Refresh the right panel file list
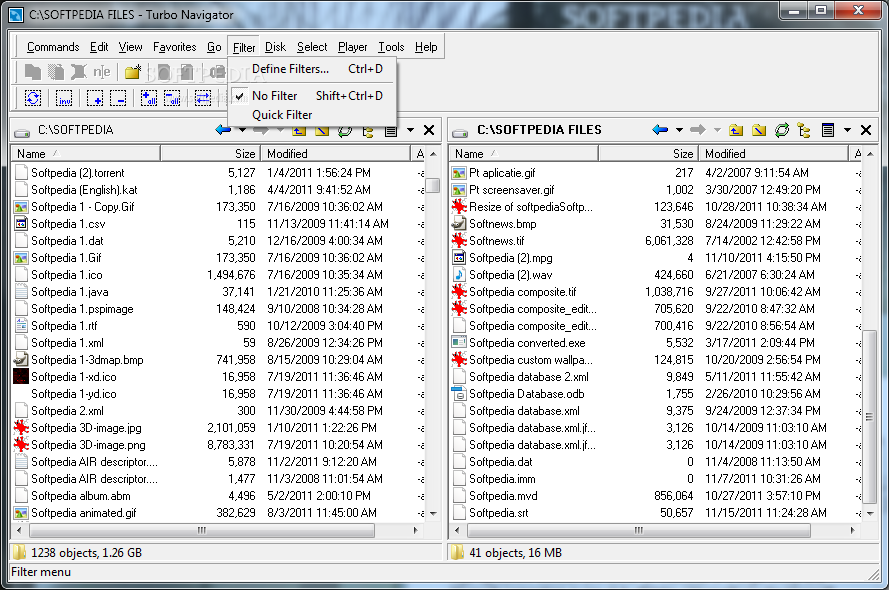The image size is (889, 590). pos(782,130)
